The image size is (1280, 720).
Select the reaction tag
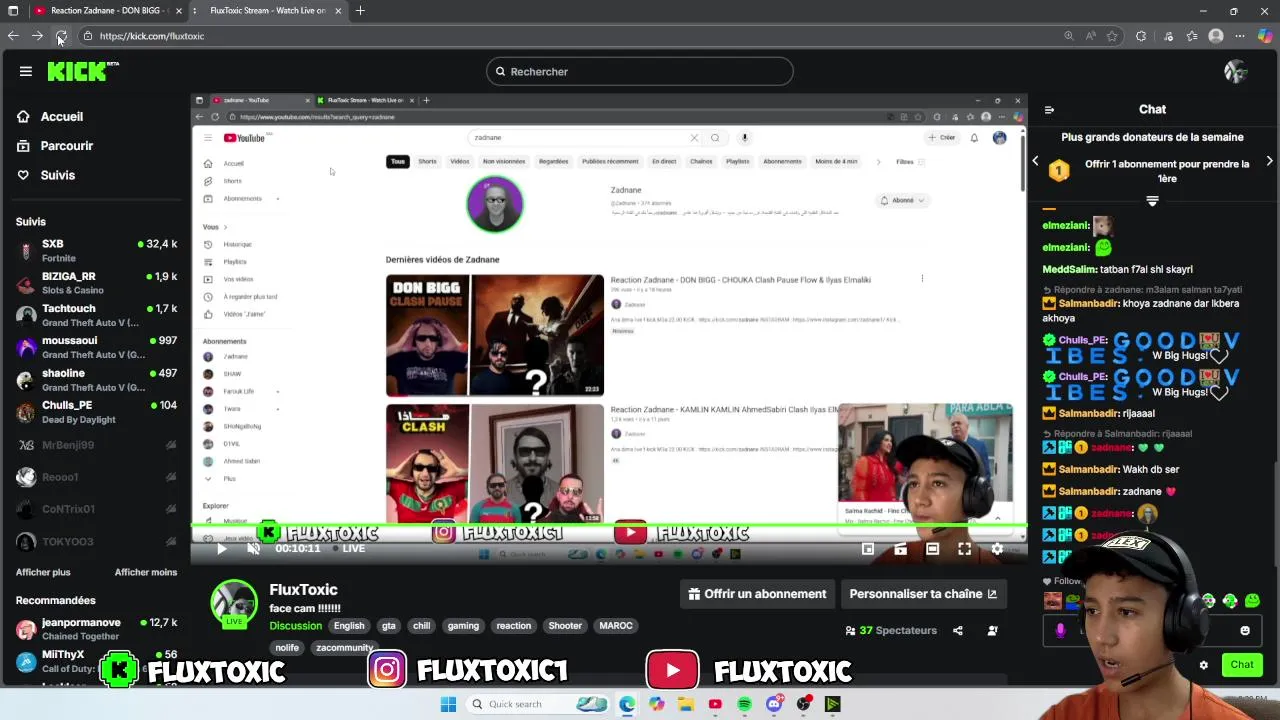pos(514,626)
